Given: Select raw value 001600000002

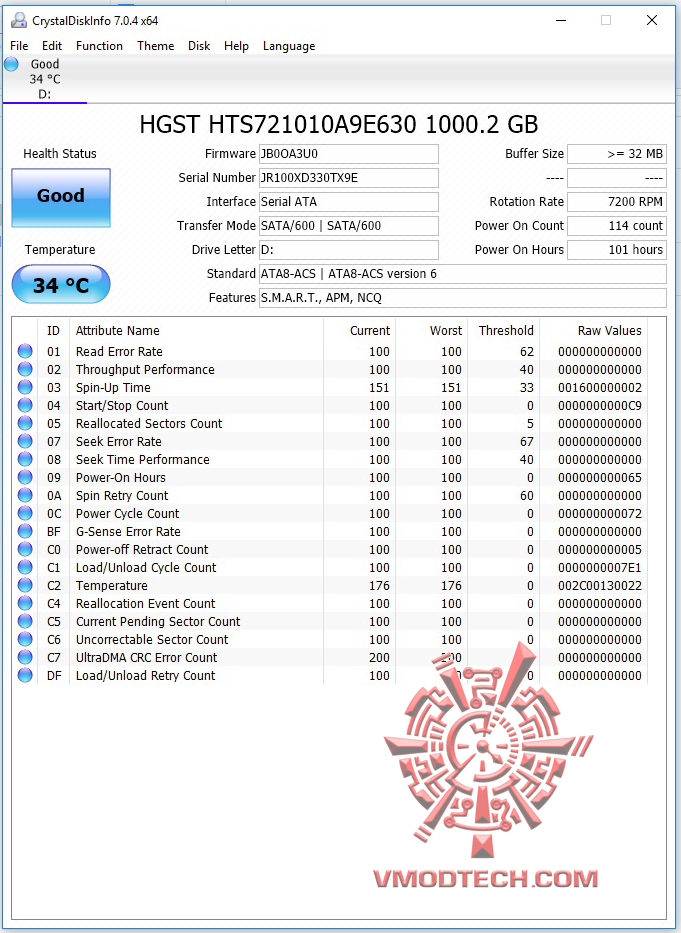Looking at the screenshot, I should tap(600, 388).
